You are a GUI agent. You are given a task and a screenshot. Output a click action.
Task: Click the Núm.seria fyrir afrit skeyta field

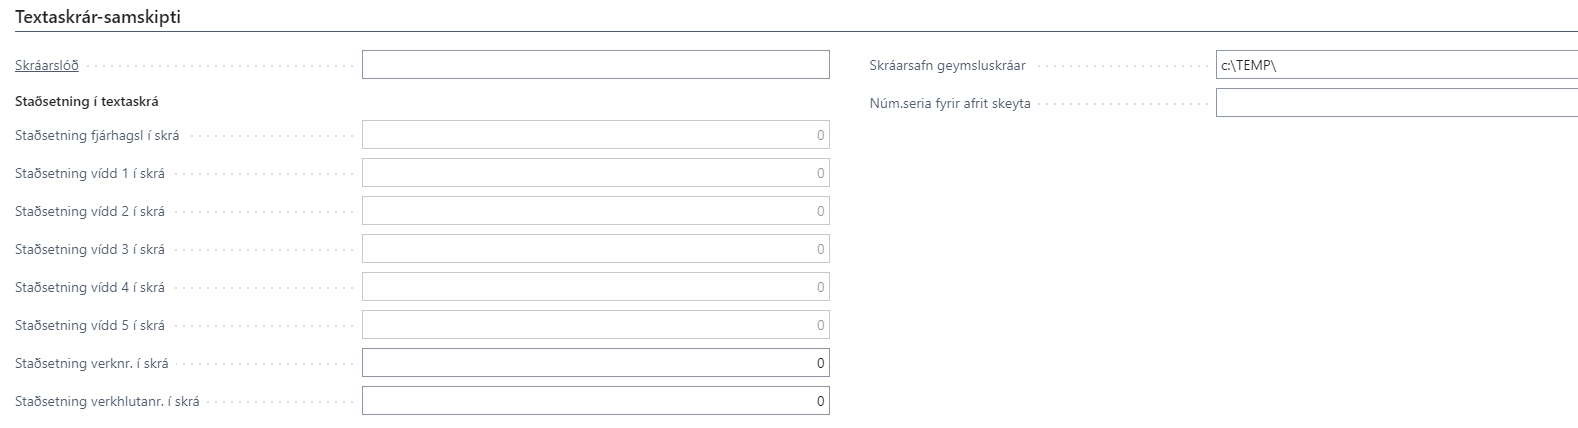click(x=1395, y=103)
